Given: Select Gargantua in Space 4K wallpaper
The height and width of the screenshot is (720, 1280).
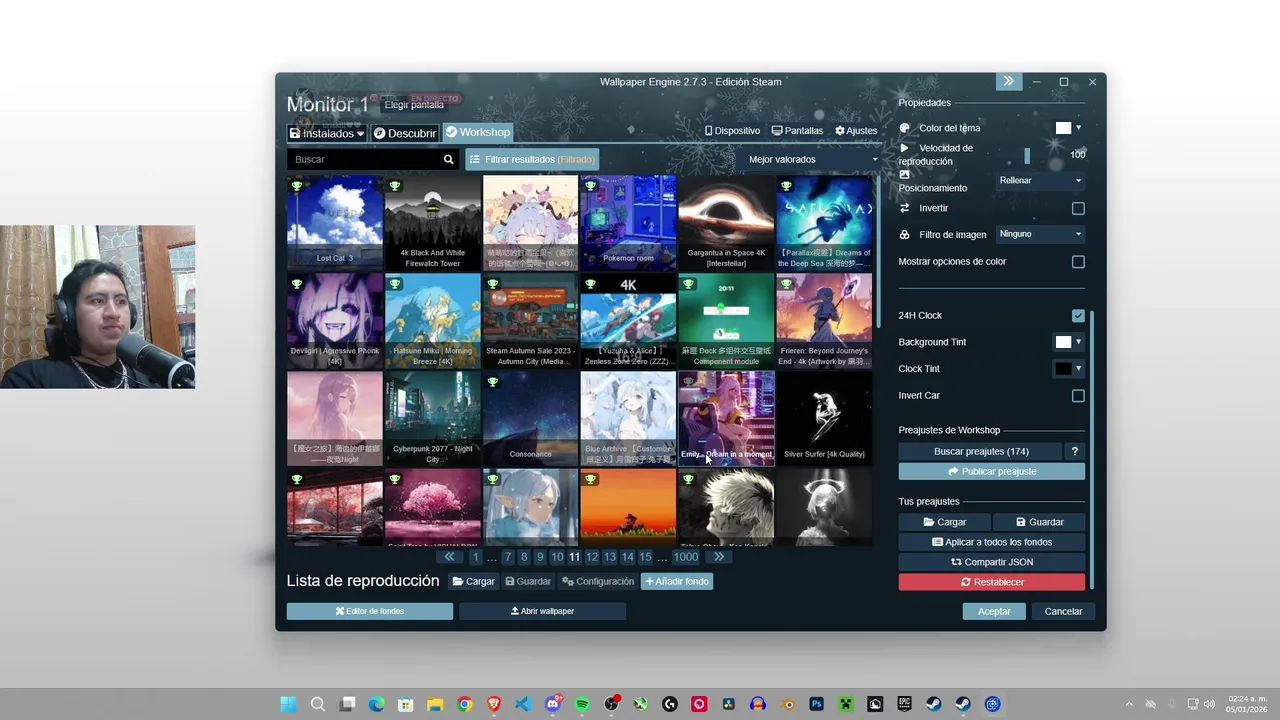Looking at the screenshot, I should tap(726, 223).
